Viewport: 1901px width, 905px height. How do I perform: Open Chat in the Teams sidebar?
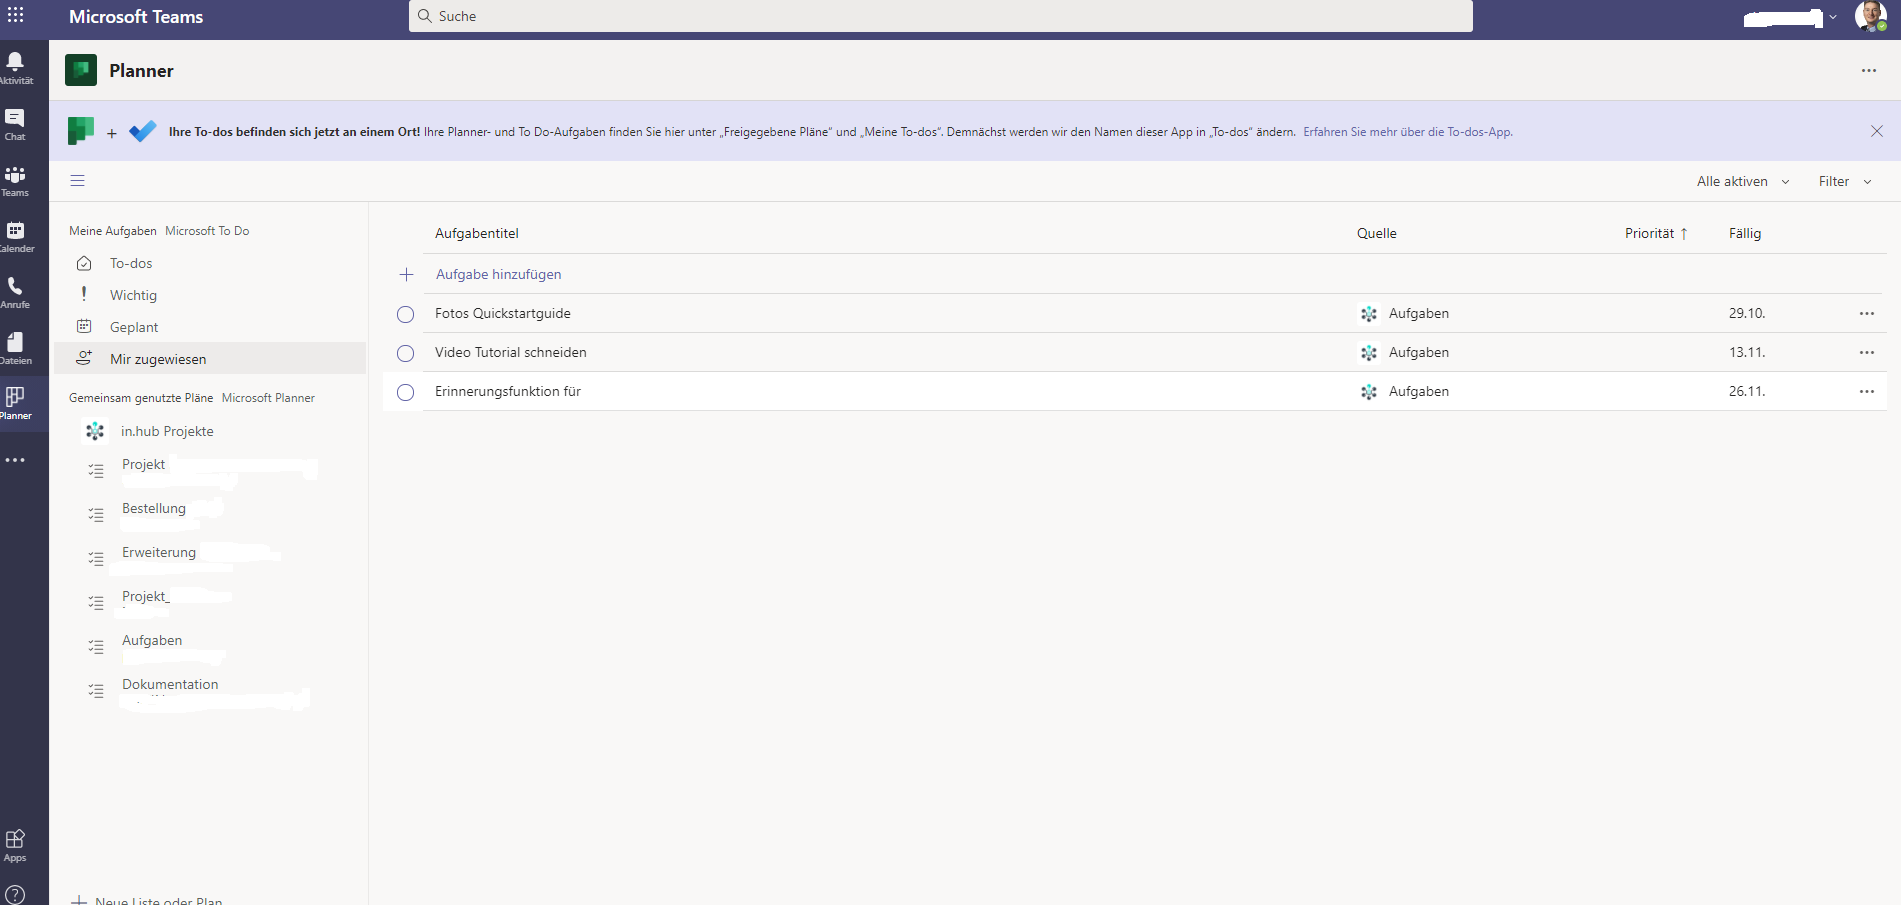coord(15,124)
